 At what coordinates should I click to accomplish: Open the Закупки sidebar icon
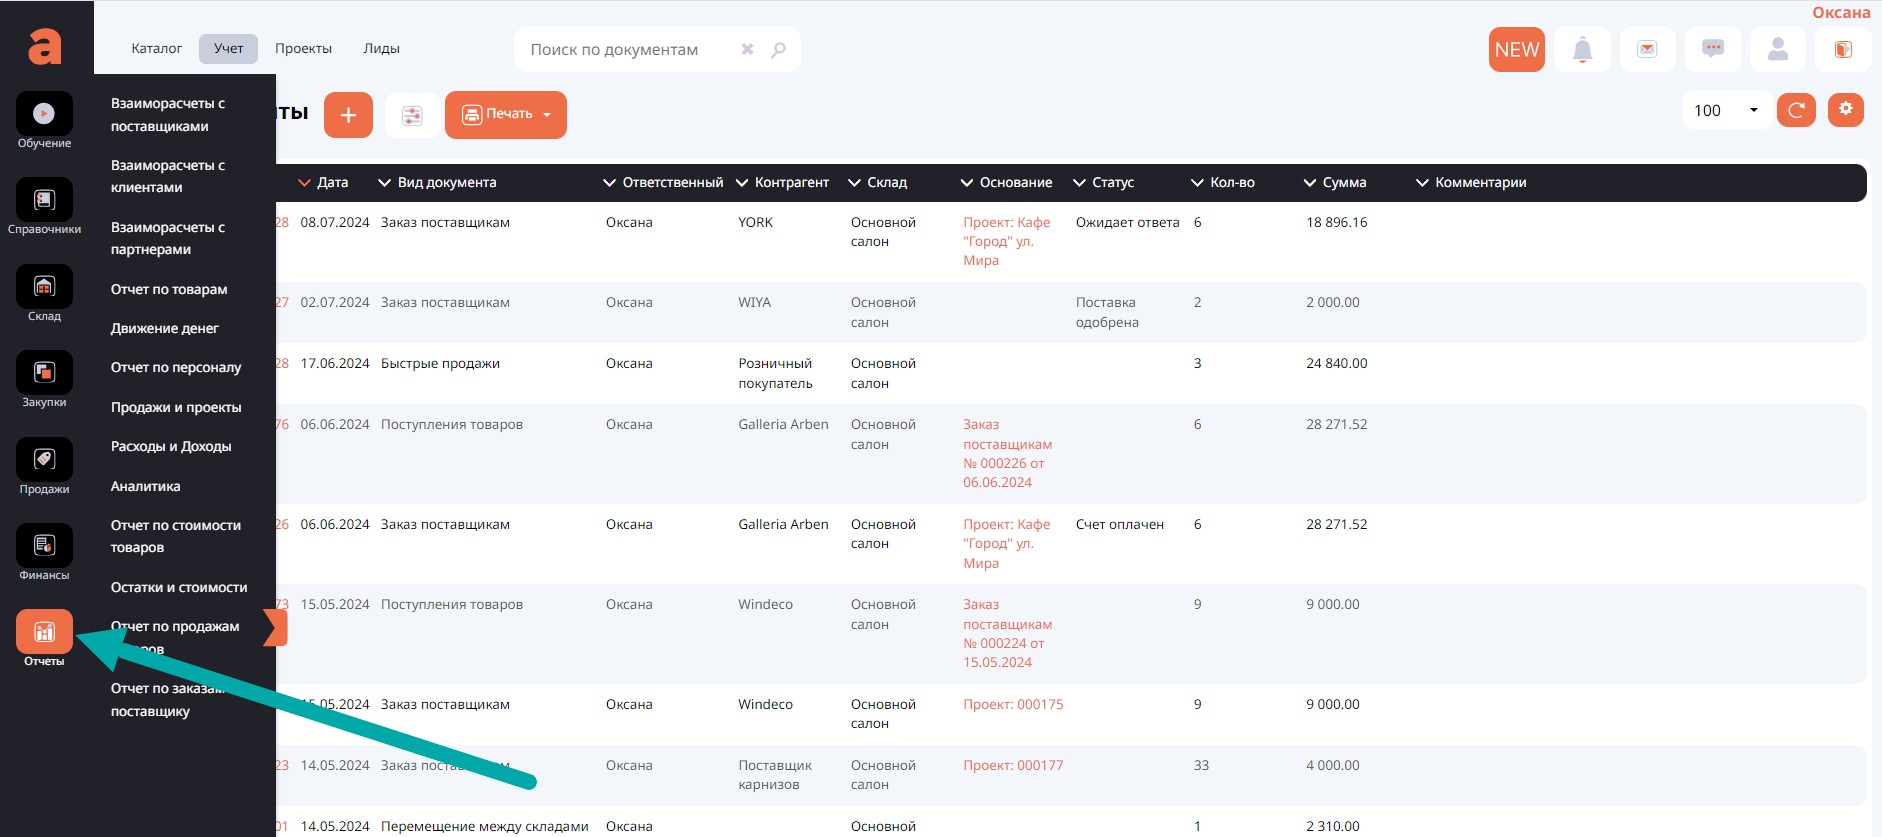44,374
